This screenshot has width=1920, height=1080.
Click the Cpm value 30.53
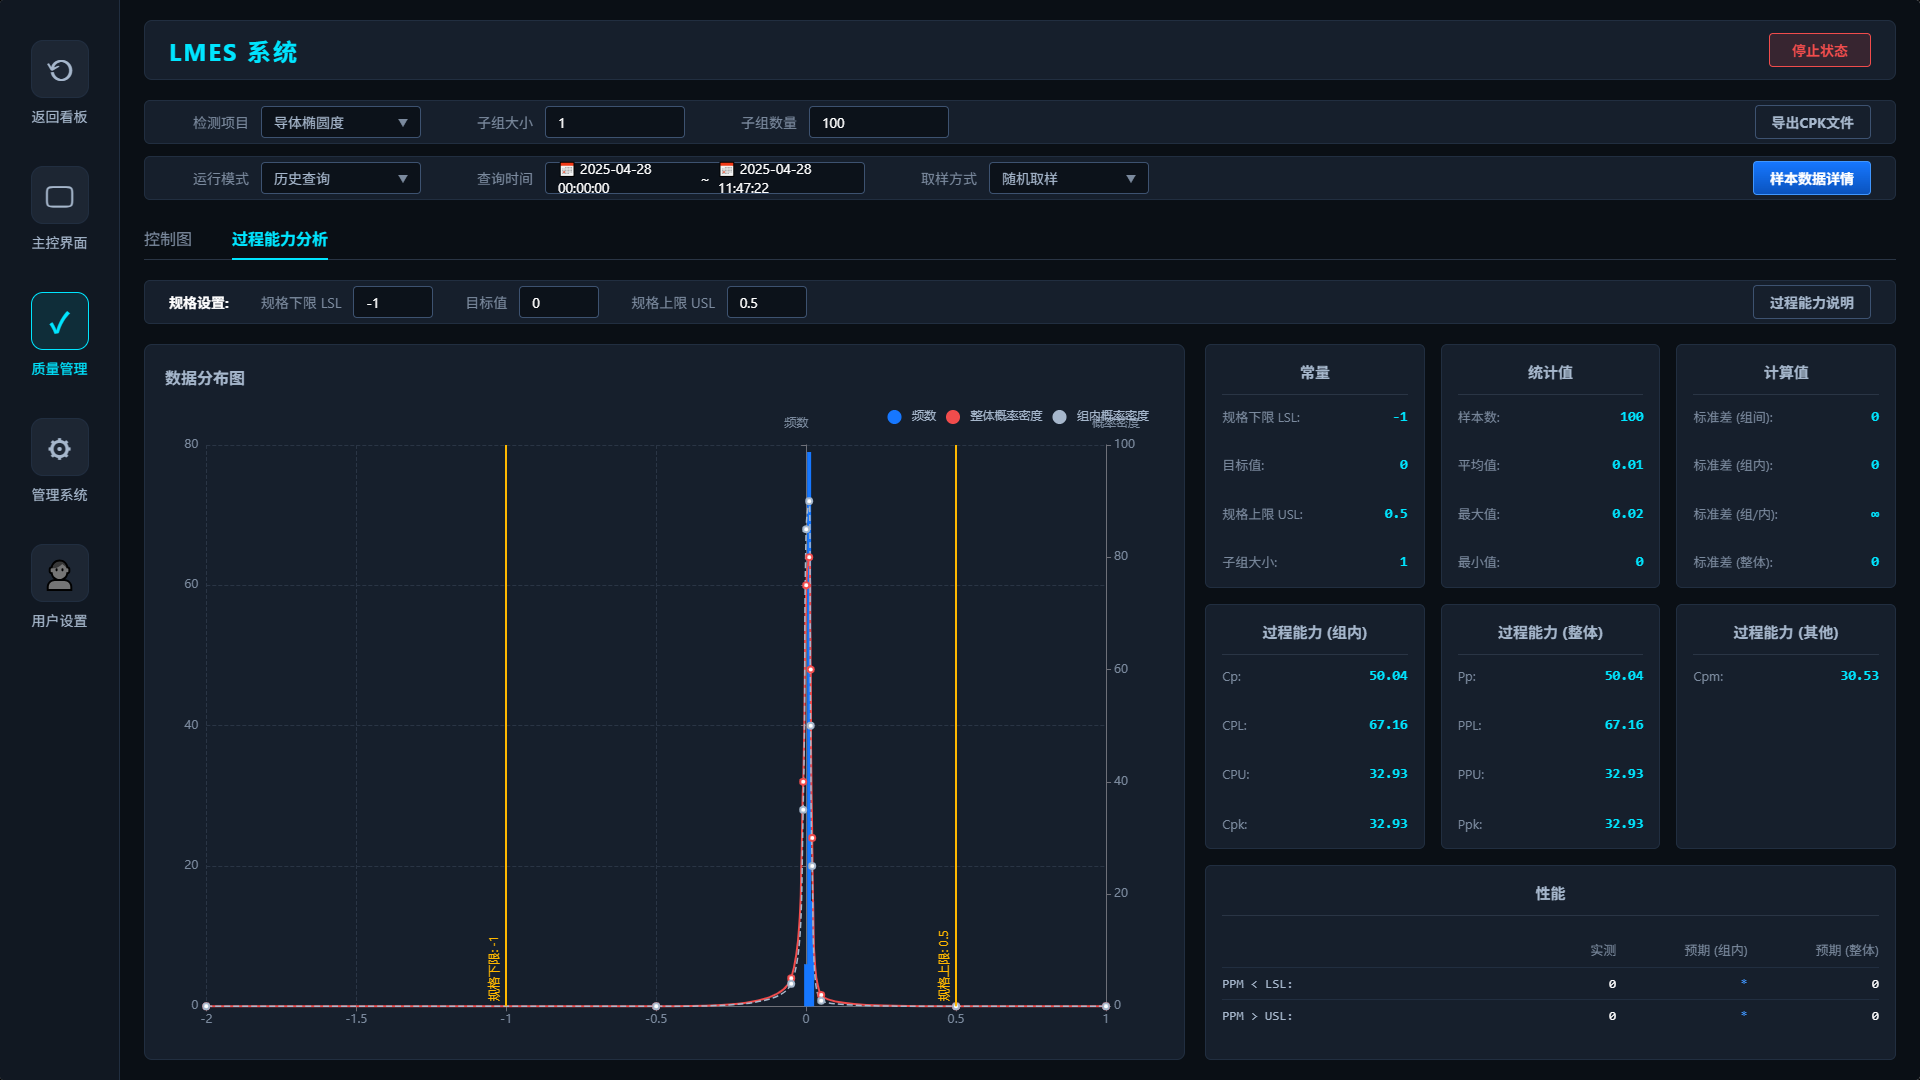(x=1860, y=676)
